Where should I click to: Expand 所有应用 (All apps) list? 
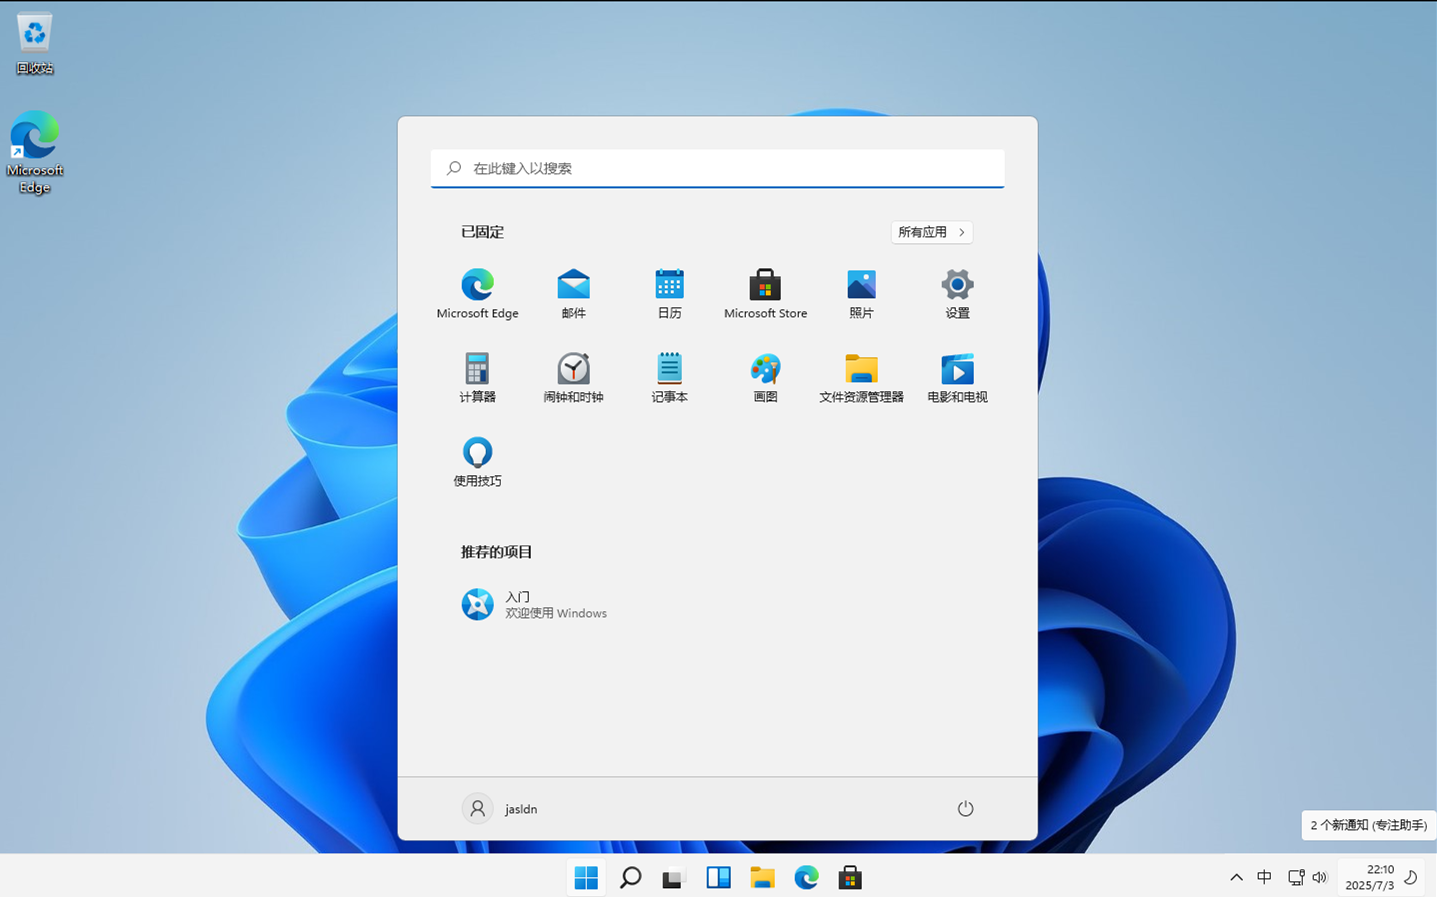[931, 232]
